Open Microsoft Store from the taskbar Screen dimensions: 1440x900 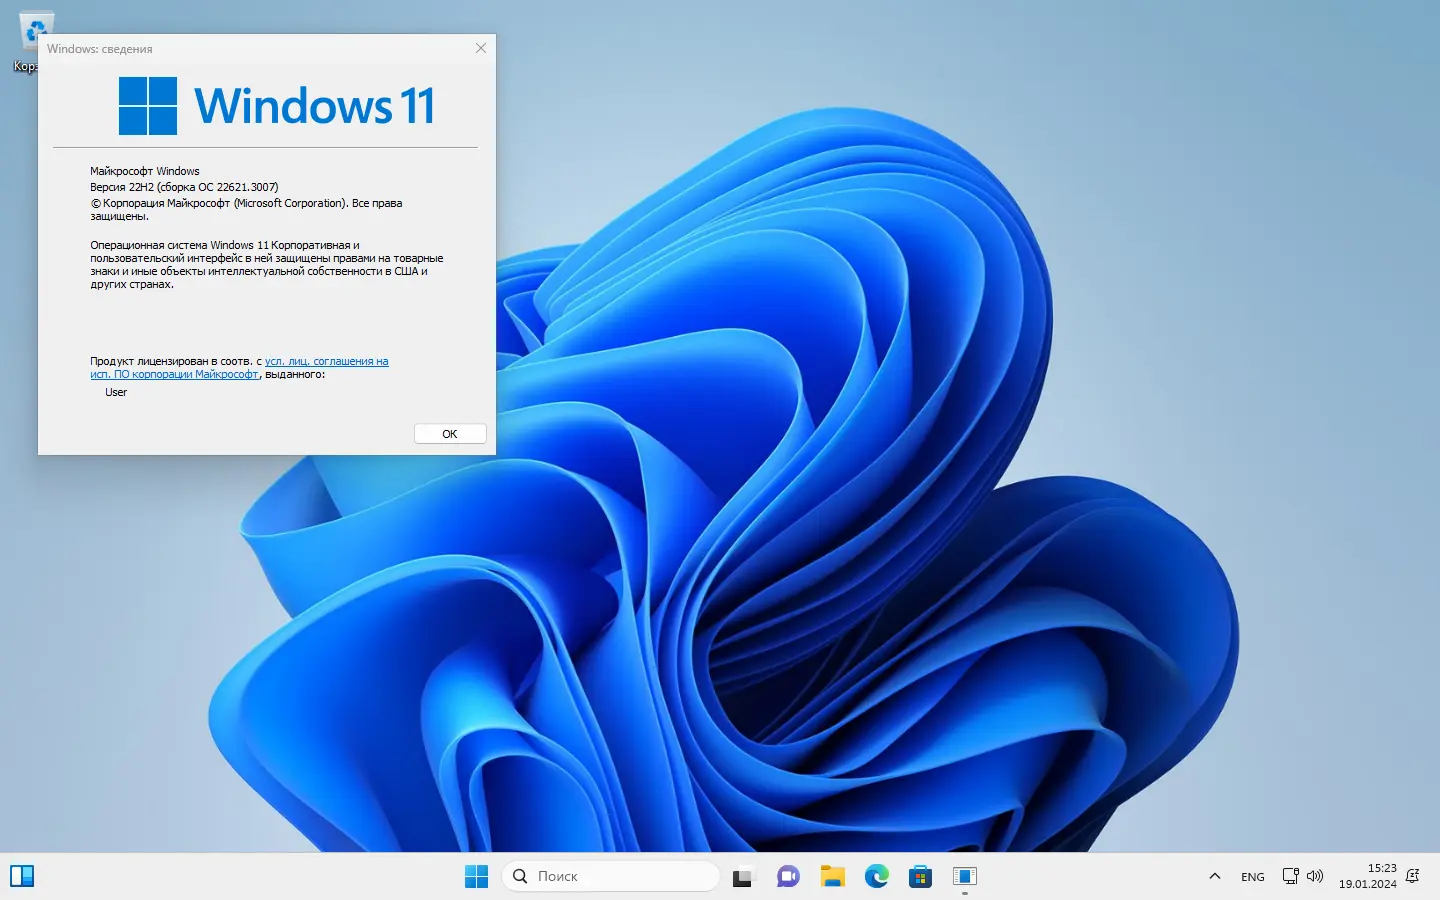click(921, 877)
